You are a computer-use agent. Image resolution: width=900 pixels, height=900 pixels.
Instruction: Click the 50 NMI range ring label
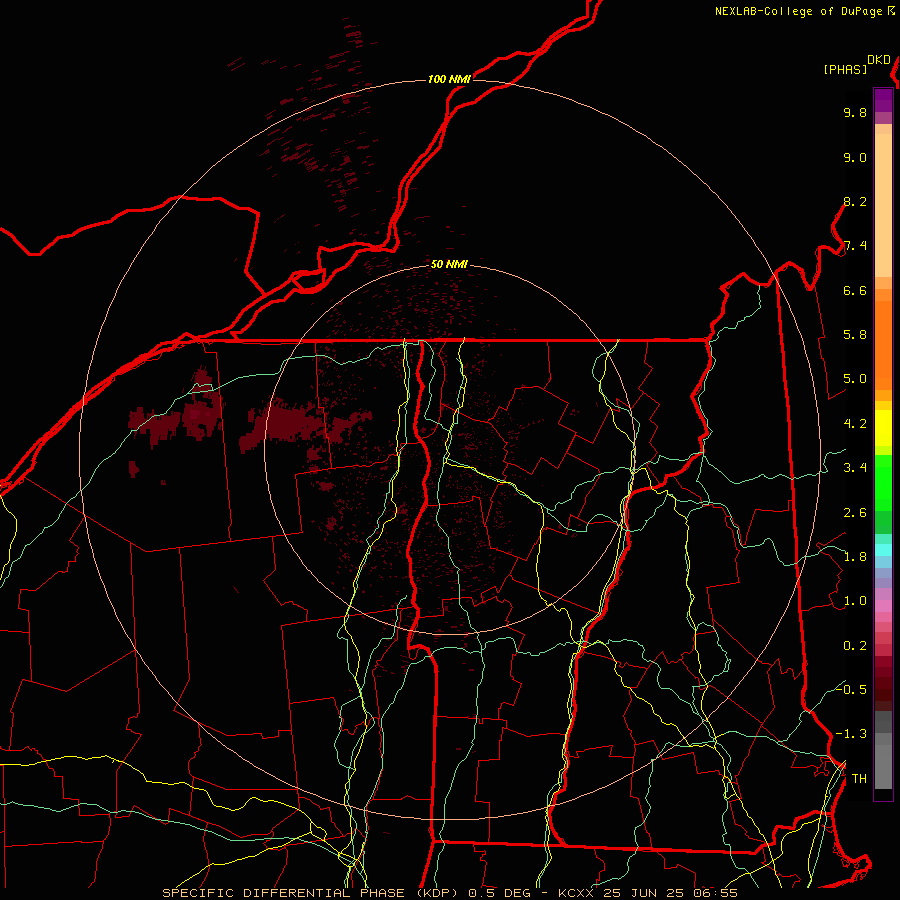[x=449, y=264]
